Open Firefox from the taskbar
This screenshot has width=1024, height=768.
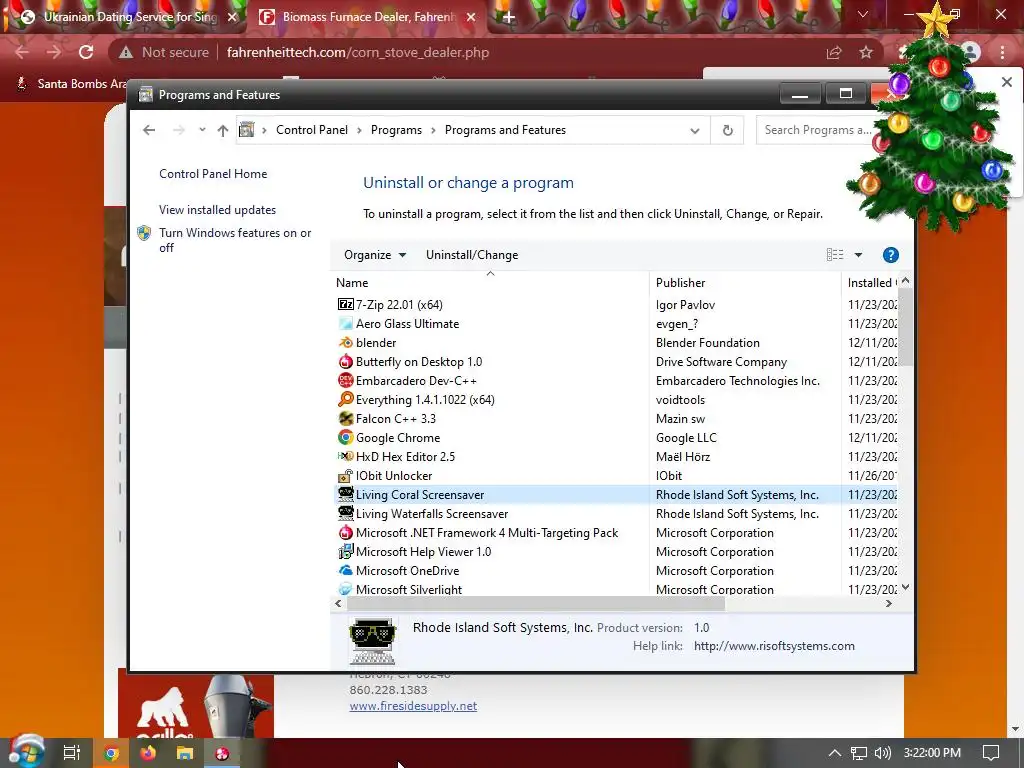click(148, 753)
